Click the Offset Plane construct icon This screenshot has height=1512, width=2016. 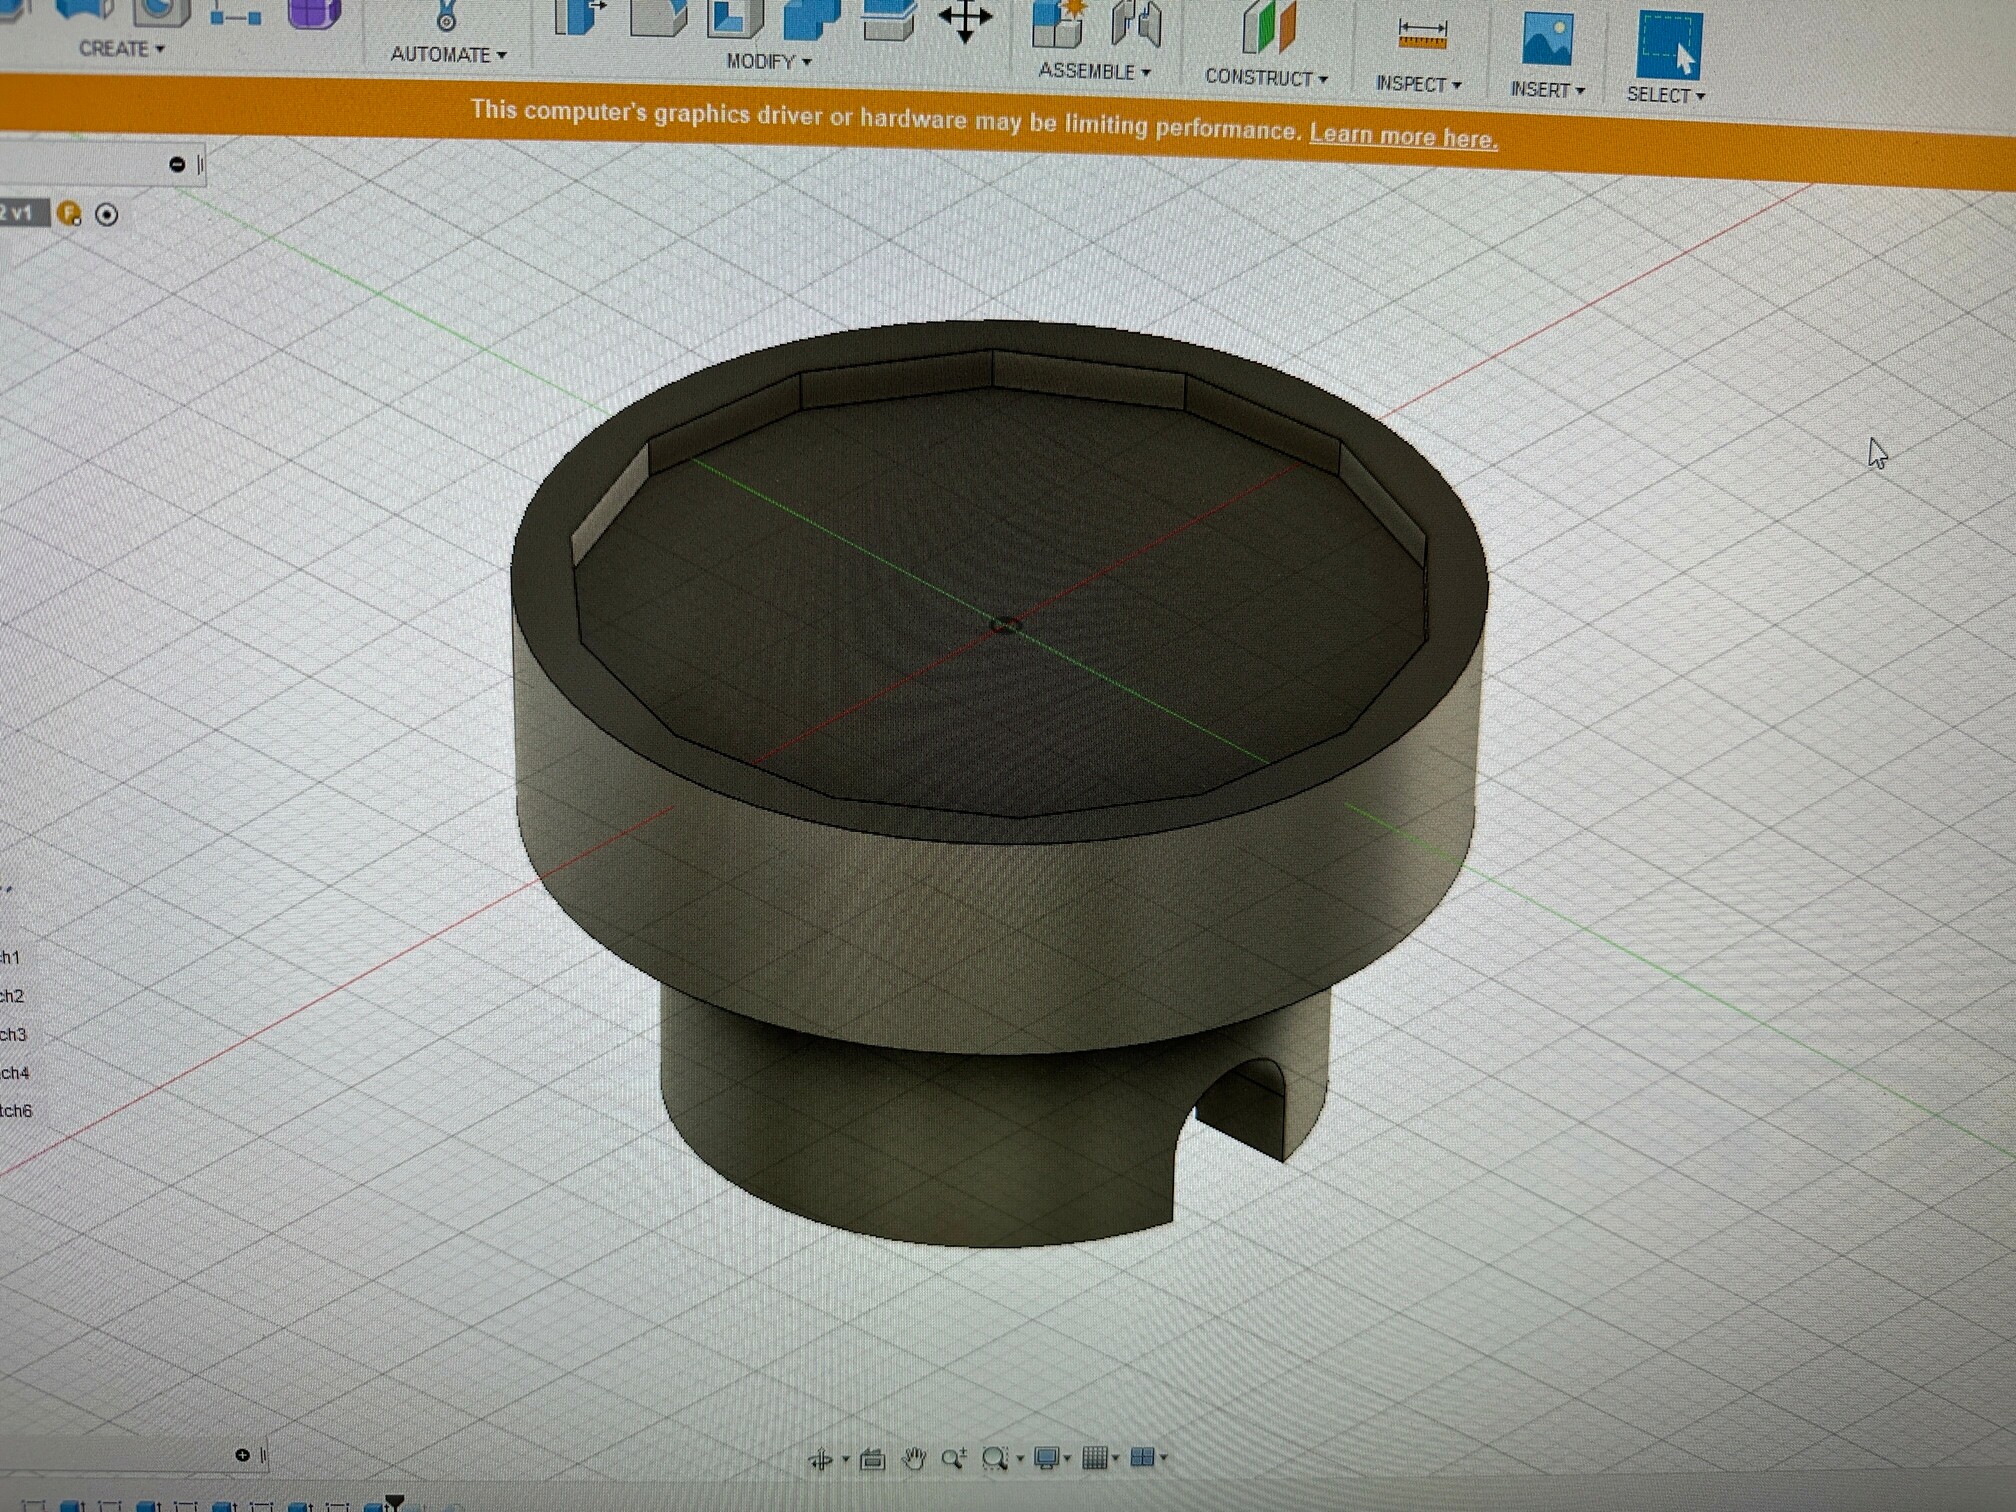point(1268,26)
